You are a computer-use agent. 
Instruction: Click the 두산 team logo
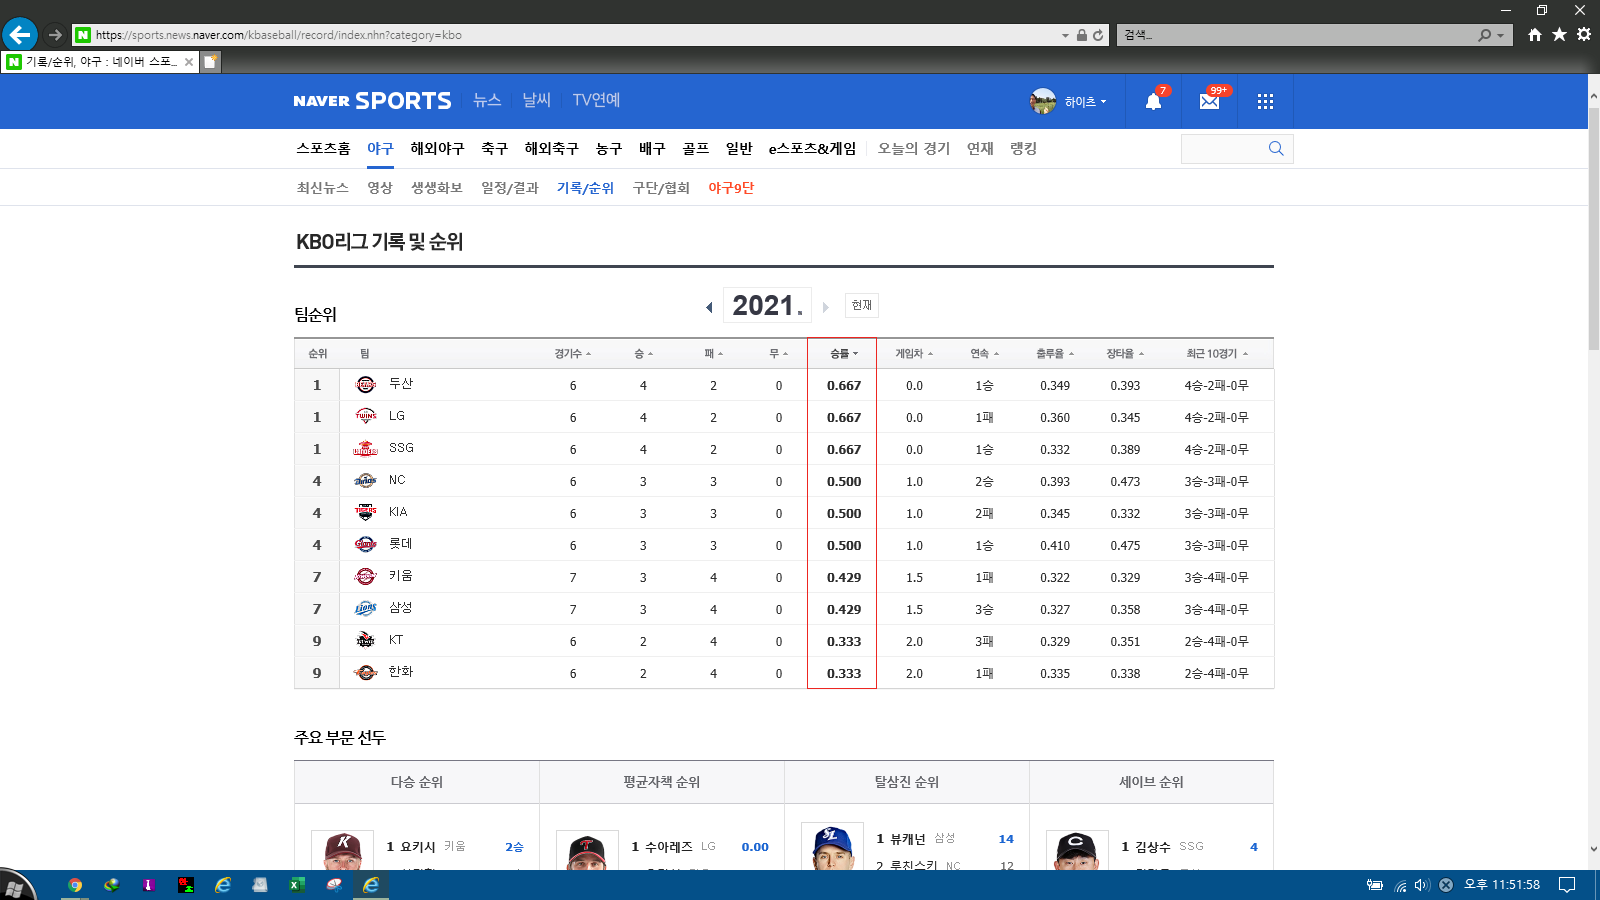[366, 385]
